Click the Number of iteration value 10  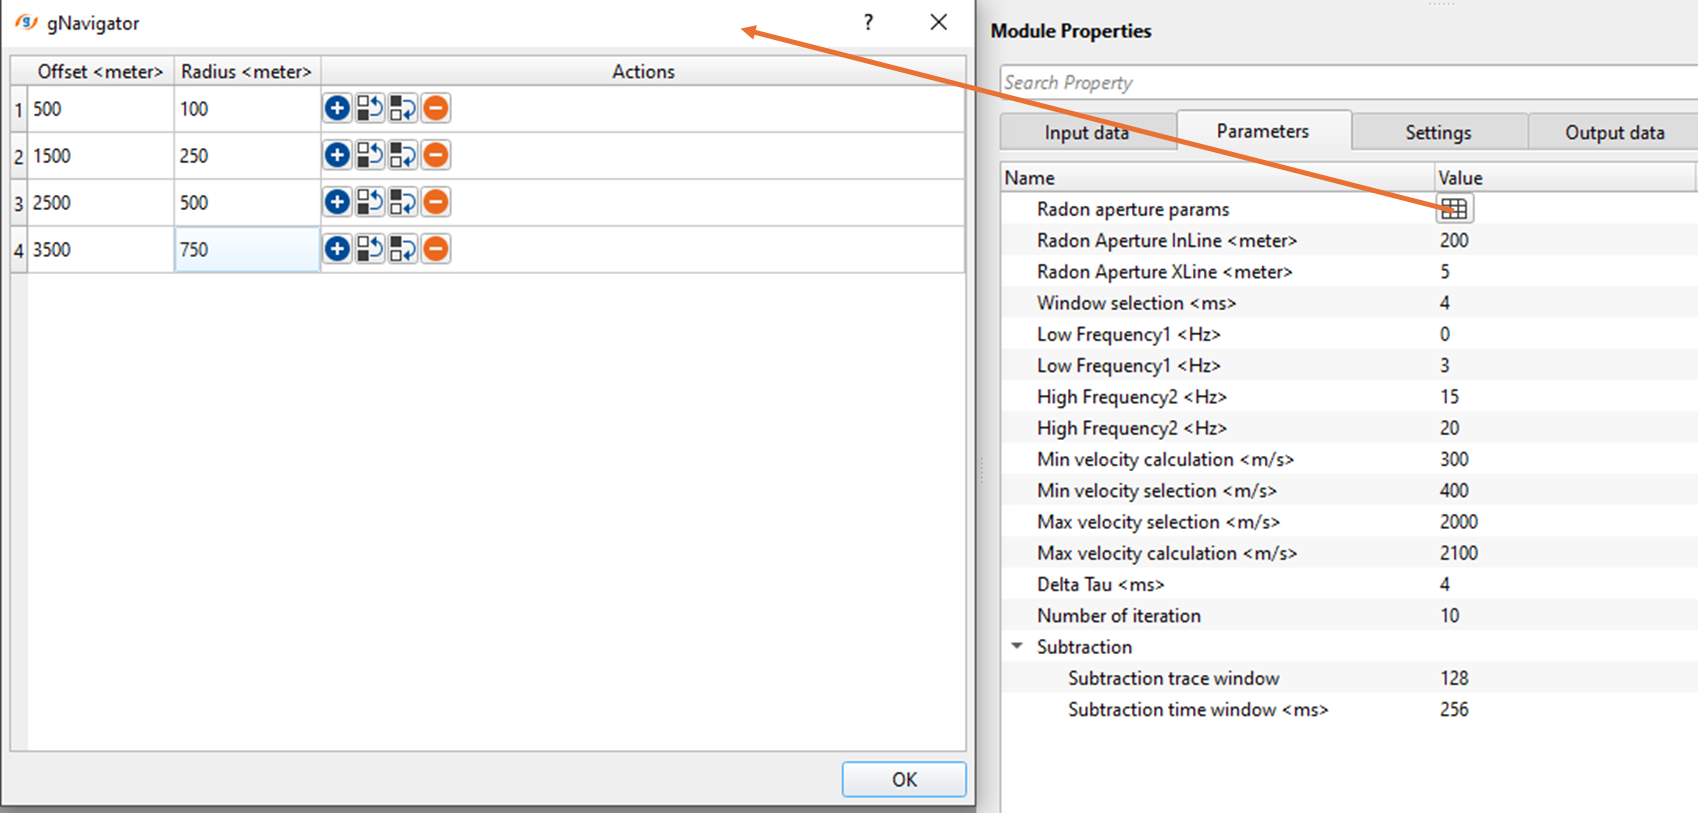point(1450,615)
